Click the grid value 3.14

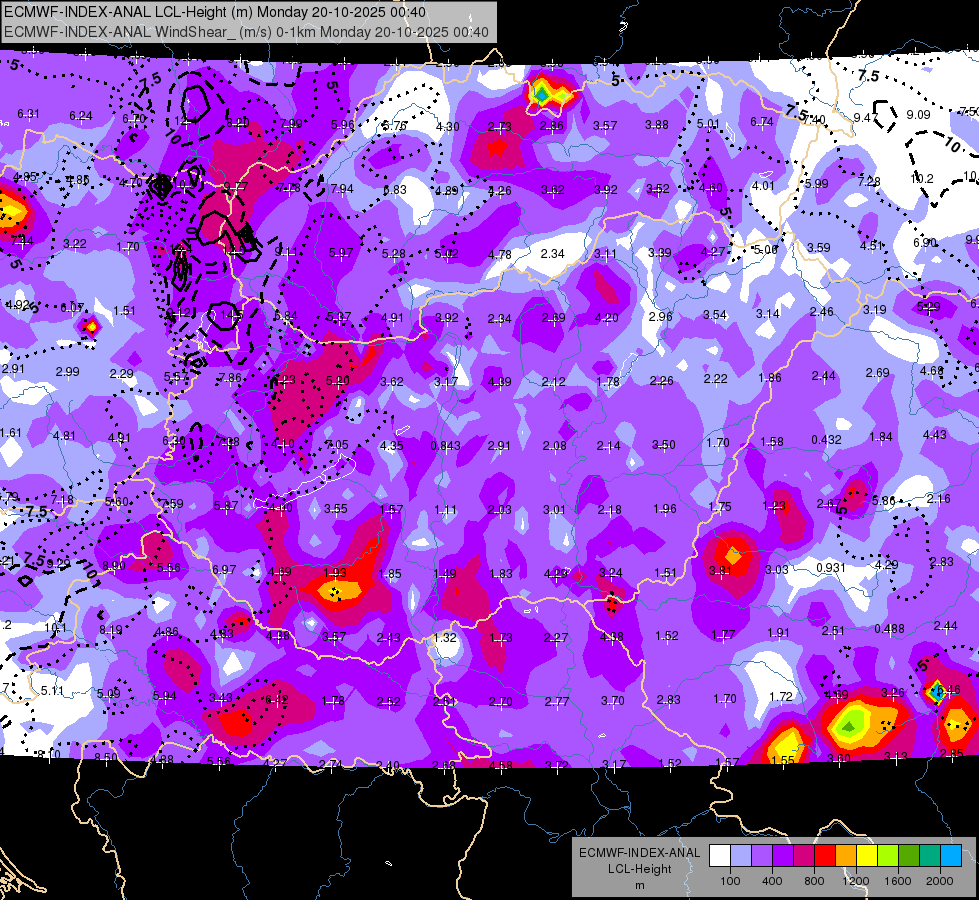point(768,314)
